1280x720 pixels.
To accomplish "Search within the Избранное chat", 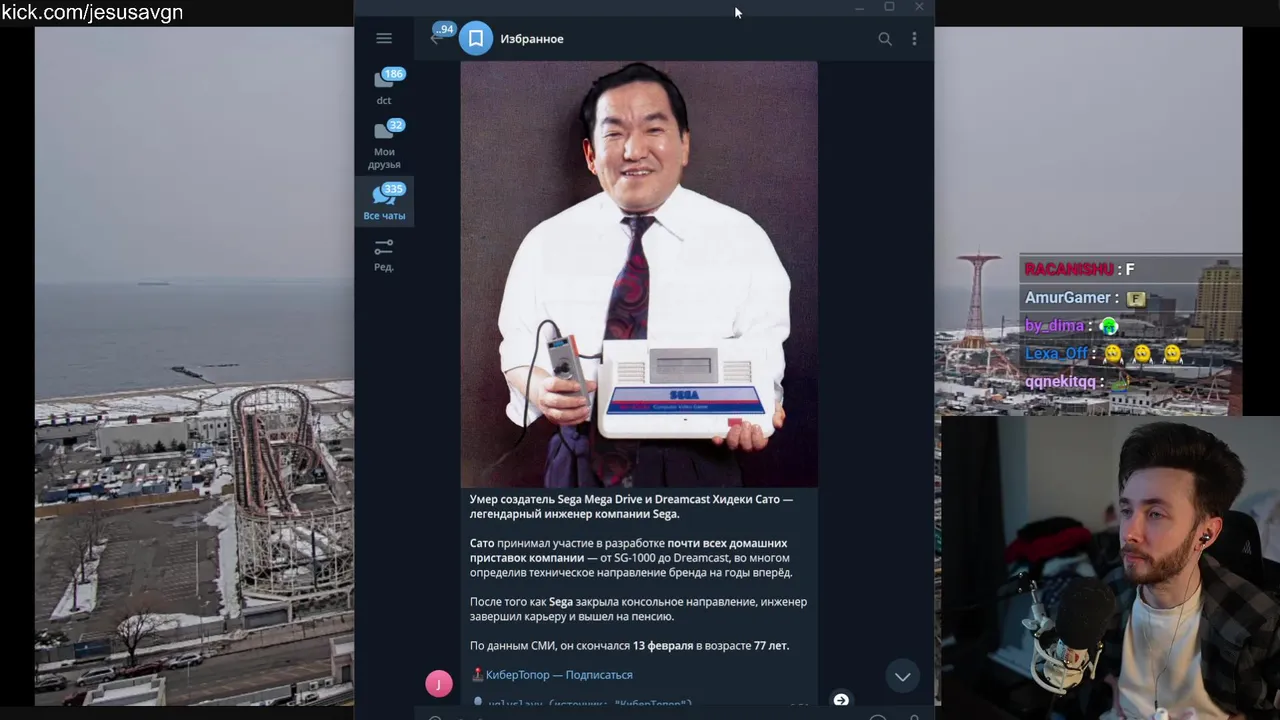I will coord(885,38).
